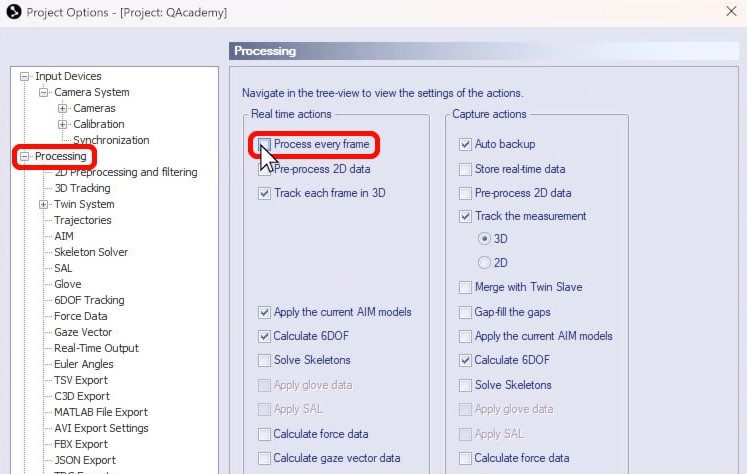Collapse the Input Devices node
Viewport: 747px width, 474px height.
25,77
